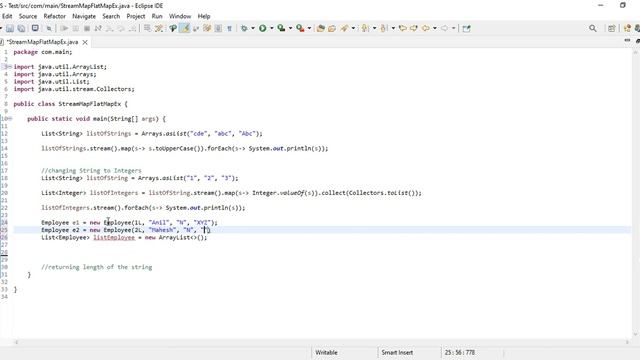Click the Save toolbar icon
This screenshot has width=640, height=360.
coord(10,28)
